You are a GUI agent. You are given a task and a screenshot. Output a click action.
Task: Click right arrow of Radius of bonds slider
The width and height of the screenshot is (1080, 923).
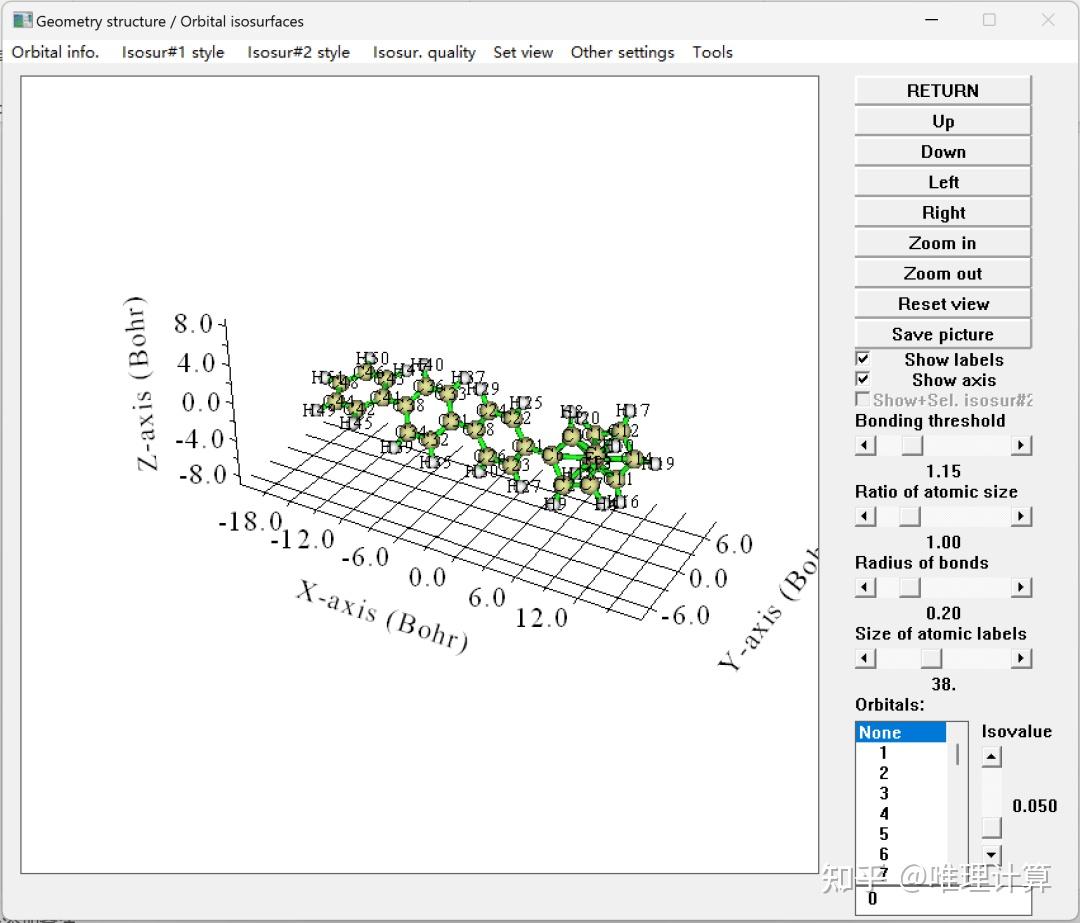coord(1021,588)
